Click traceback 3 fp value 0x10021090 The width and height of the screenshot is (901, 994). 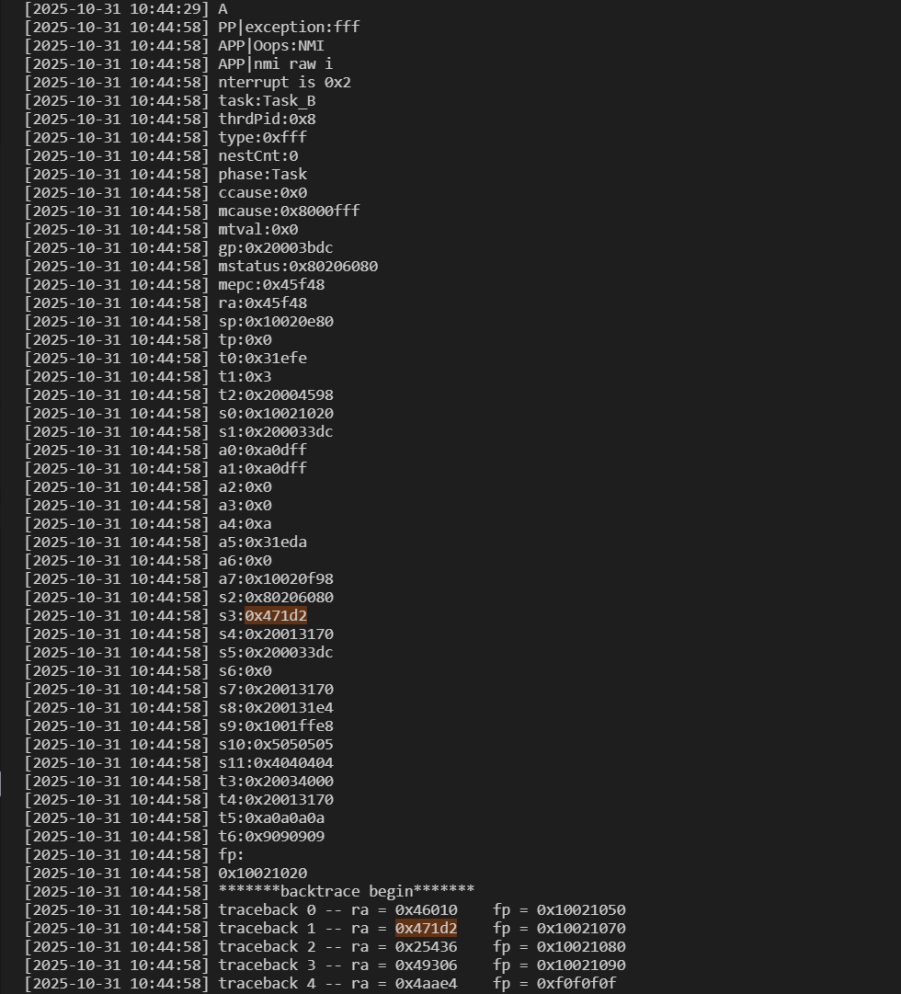tap(581, 965)
